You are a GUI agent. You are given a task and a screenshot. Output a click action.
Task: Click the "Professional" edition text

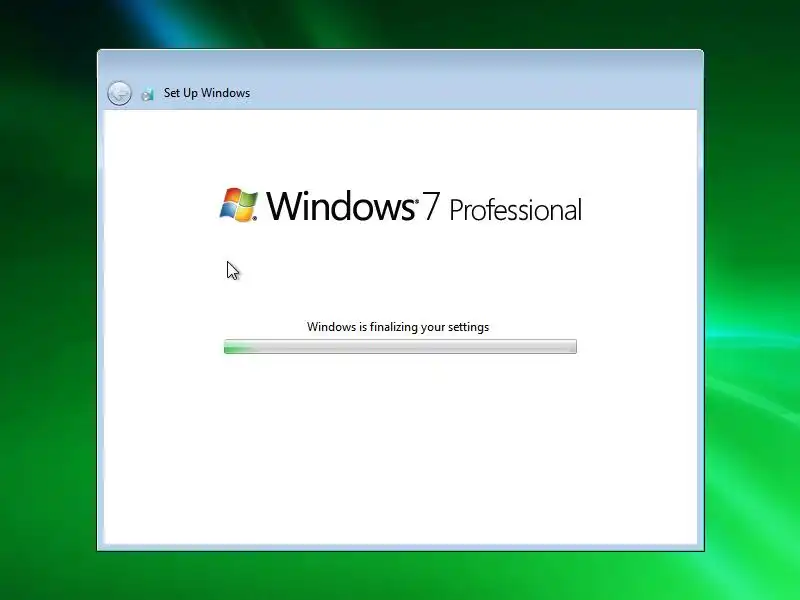pos(515,210)
